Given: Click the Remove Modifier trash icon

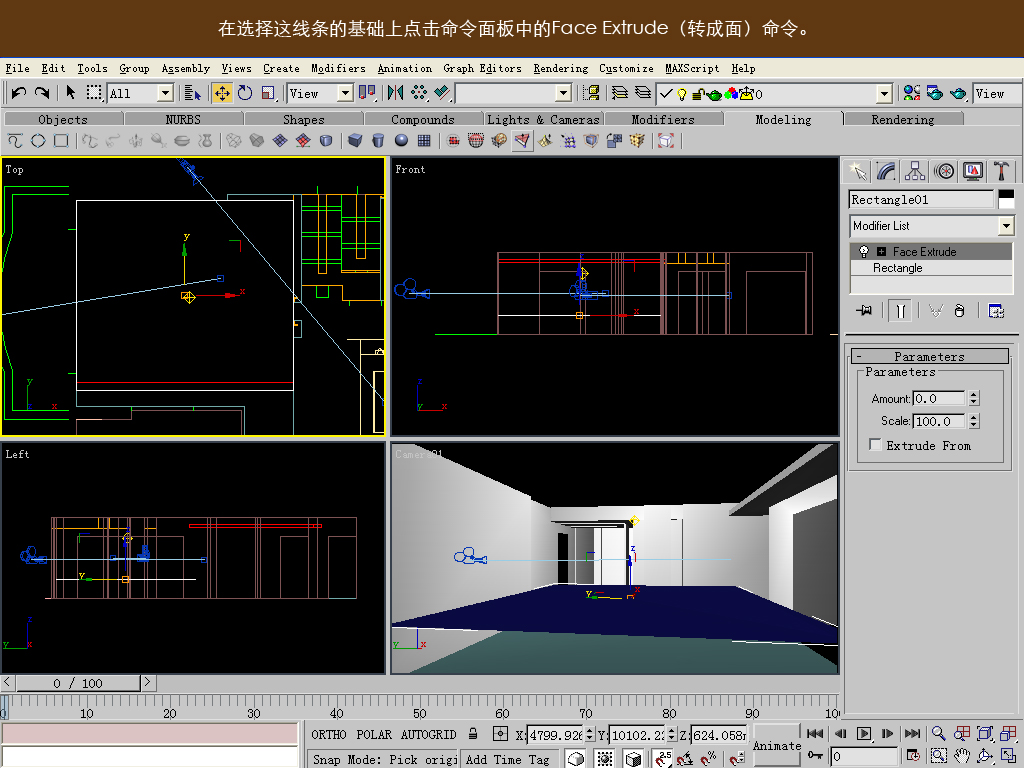Looking at the screenshot, I should click(x=959, y=311).
